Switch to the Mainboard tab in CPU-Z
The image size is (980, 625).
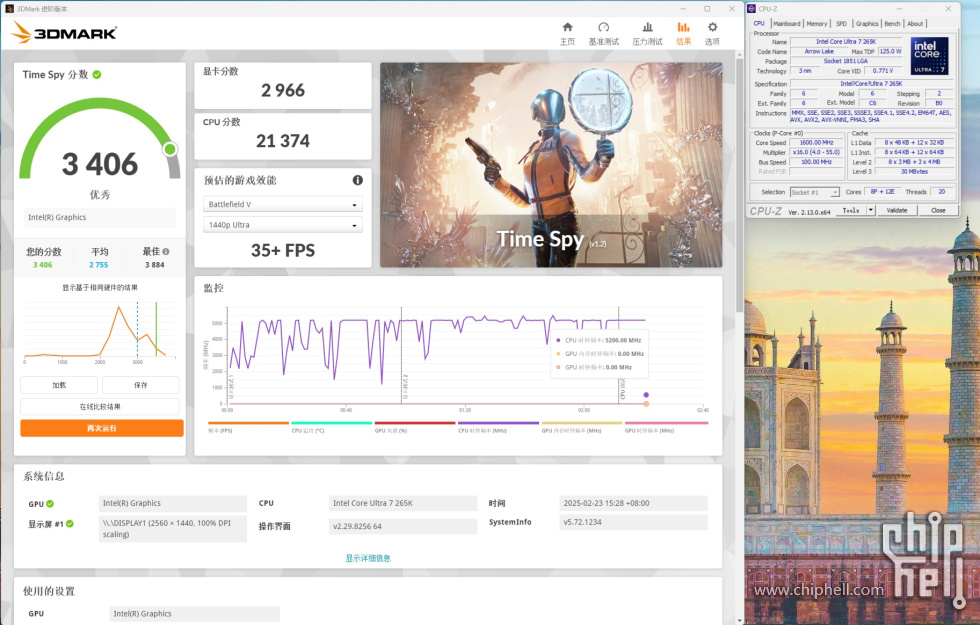(787, 24)
